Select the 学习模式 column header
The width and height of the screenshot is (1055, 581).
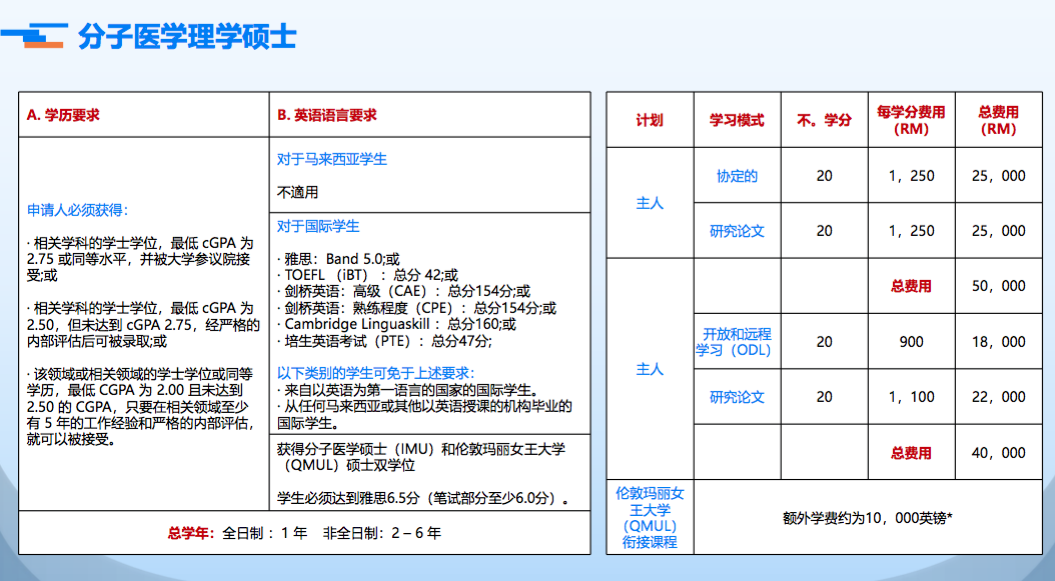736,120
